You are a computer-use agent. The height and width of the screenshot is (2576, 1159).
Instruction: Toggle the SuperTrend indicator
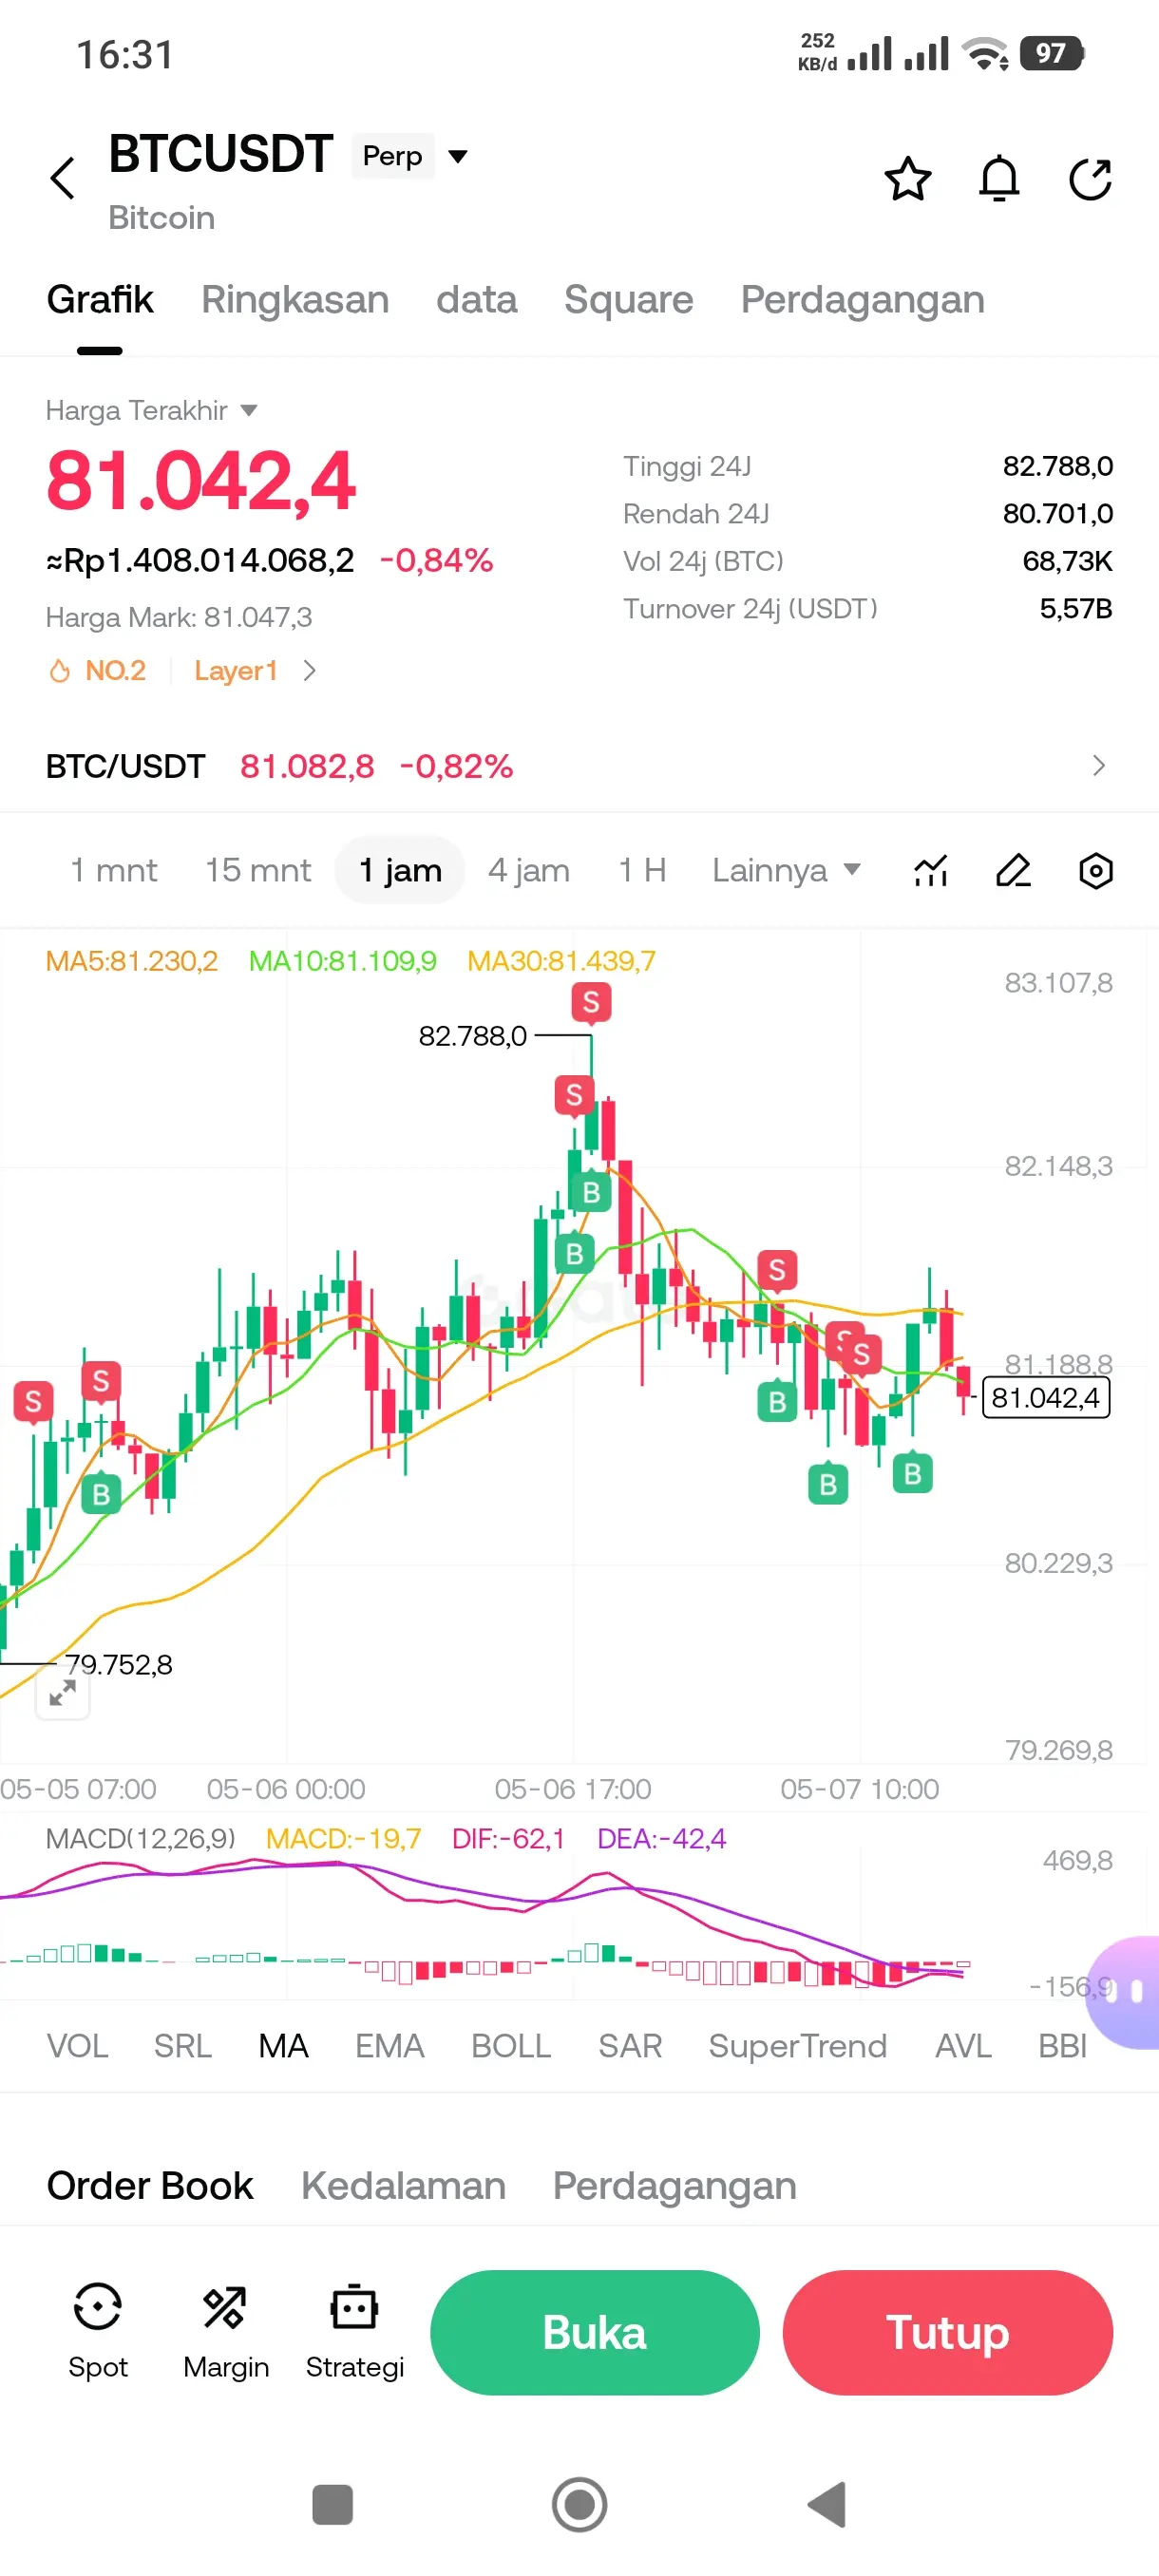click(798, 2046)
